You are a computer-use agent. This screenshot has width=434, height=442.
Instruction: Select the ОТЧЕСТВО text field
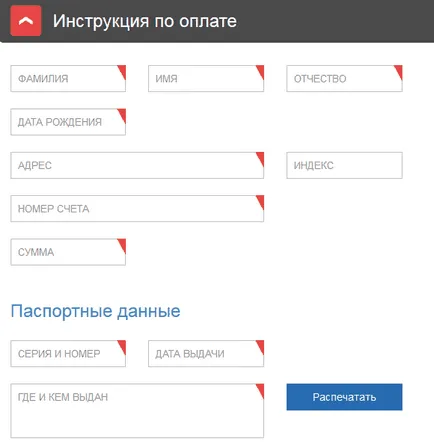click(344, 79)
